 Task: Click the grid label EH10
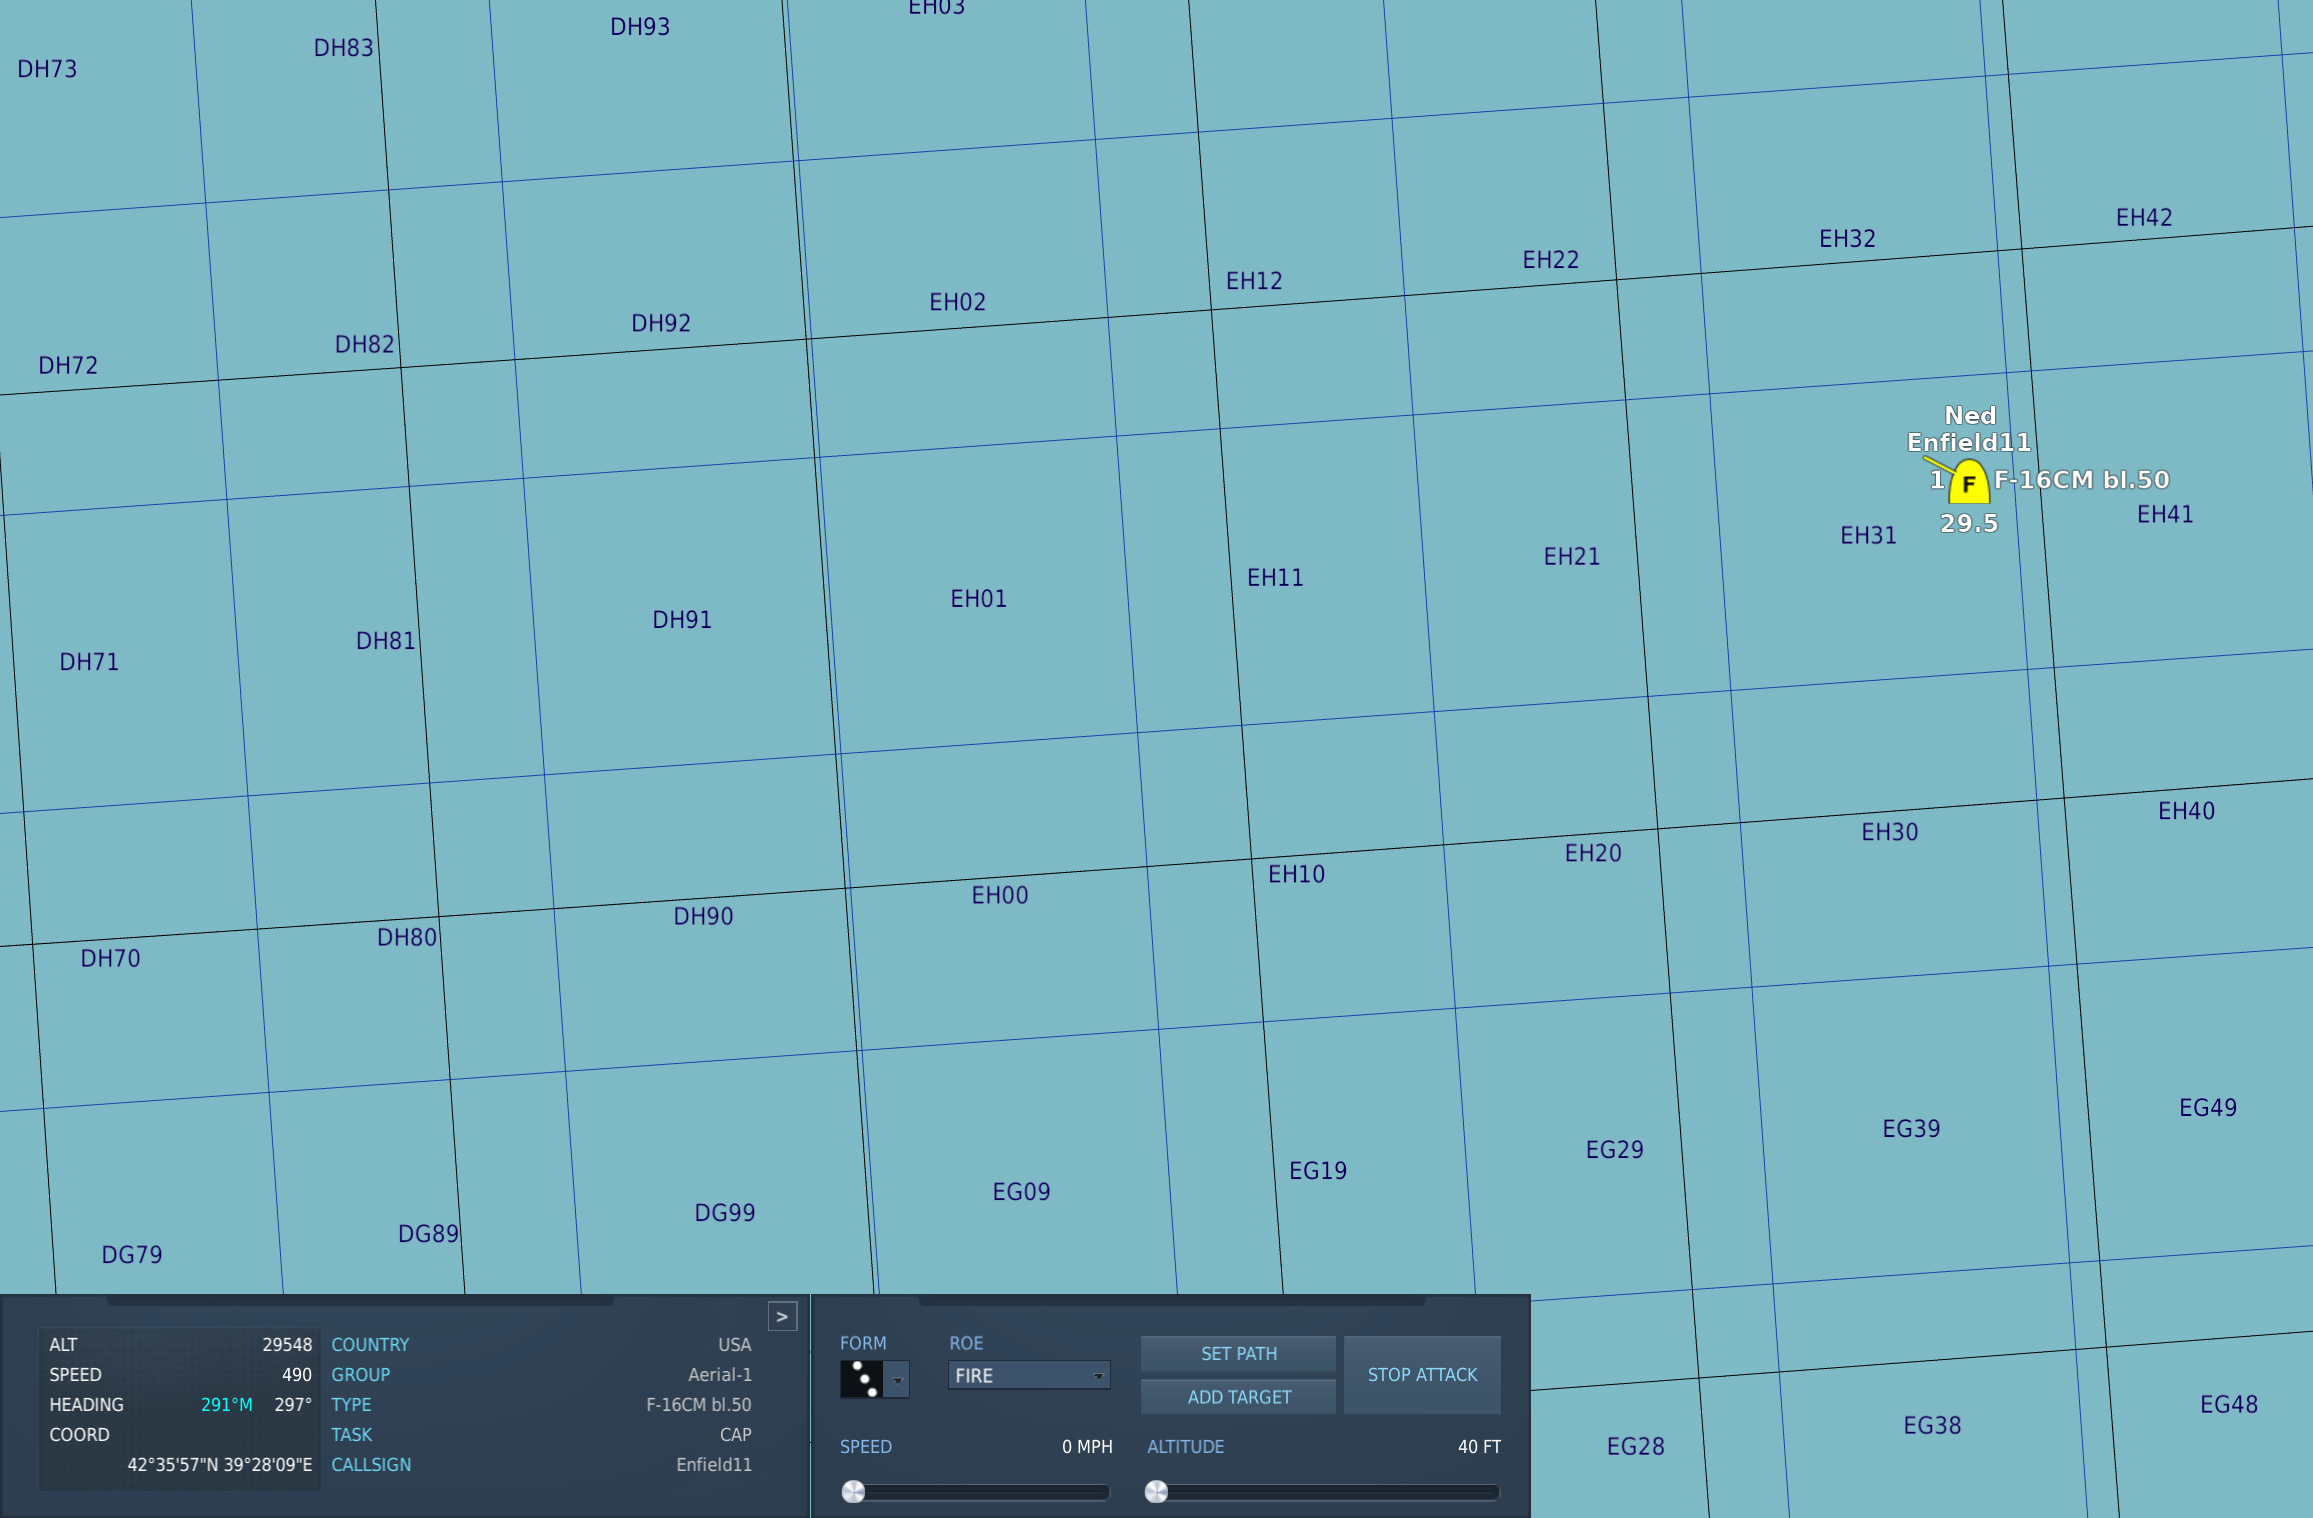point(1296,875)
